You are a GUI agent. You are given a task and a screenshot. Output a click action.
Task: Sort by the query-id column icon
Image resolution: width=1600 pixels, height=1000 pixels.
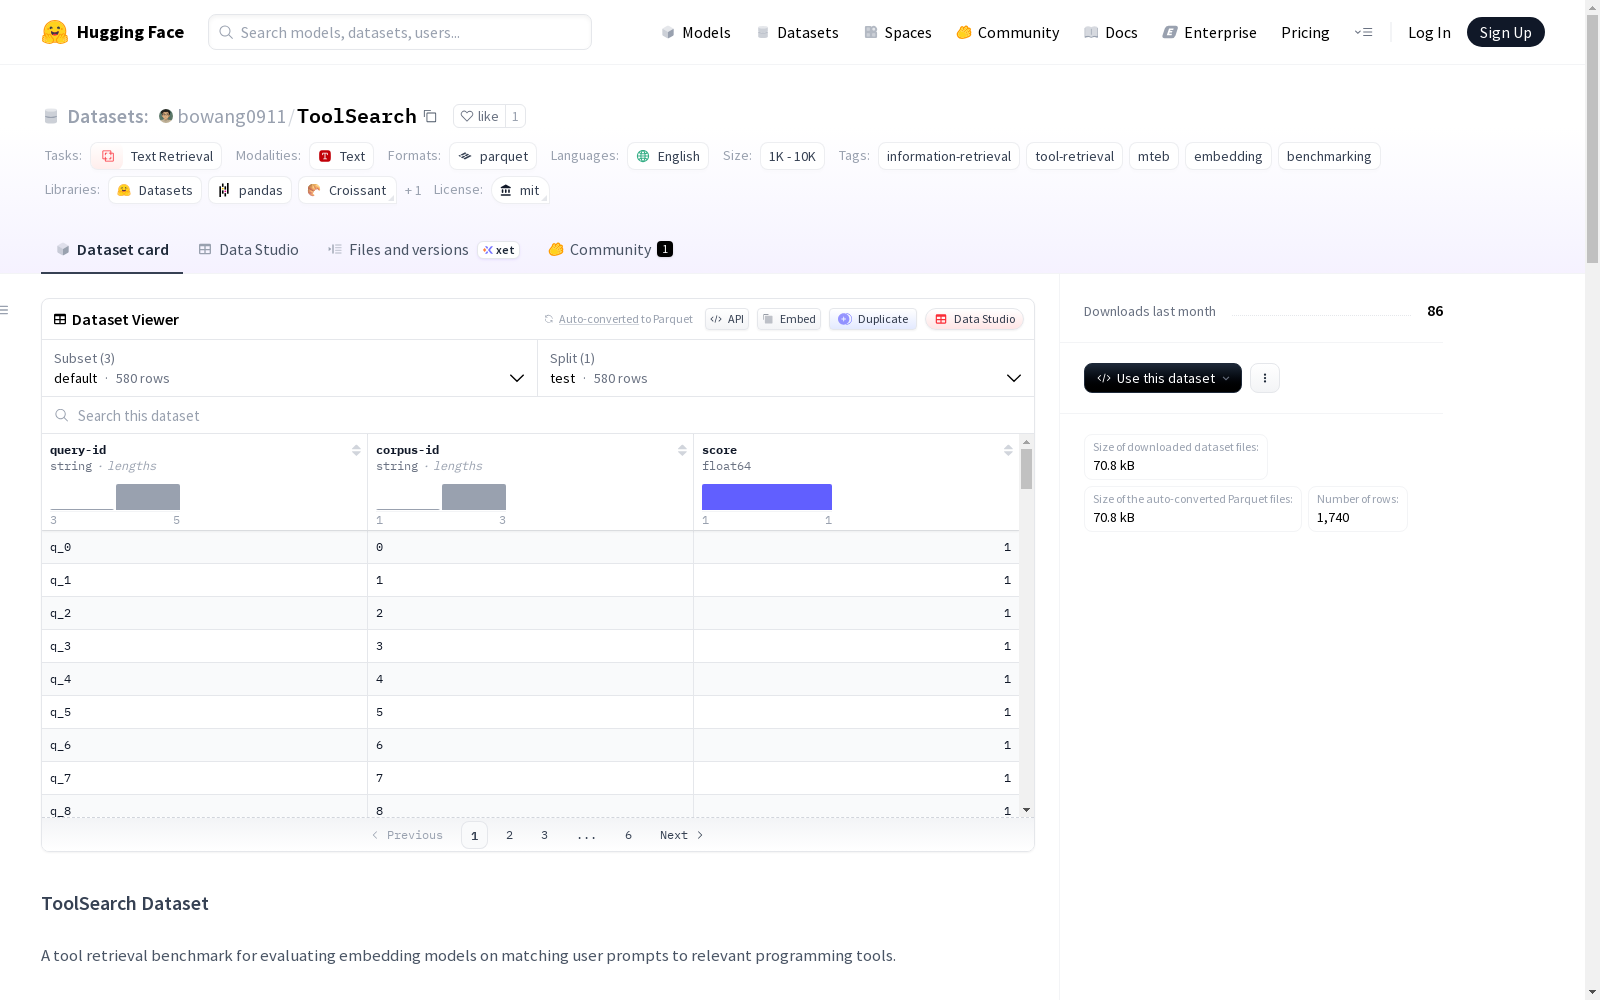(x=356, y=450)
